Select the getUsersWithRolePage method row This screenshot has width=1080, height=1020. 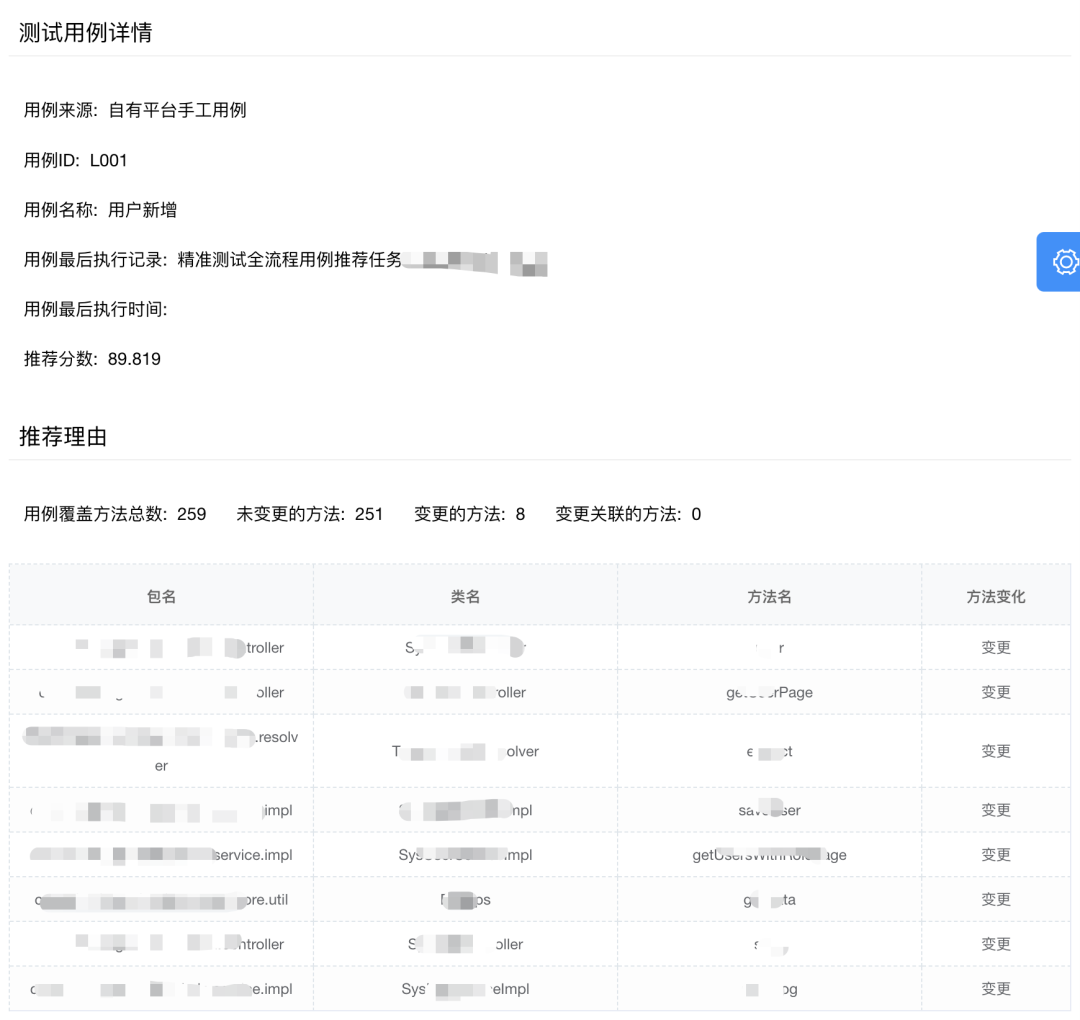coord(766,855)
